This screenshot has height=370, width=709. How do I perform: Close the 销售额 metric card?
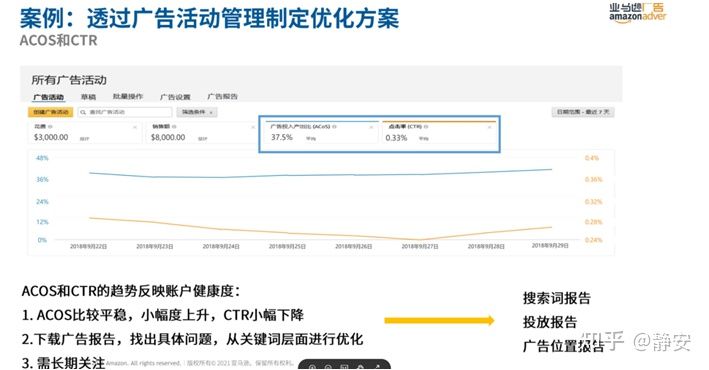coord(252,128)
